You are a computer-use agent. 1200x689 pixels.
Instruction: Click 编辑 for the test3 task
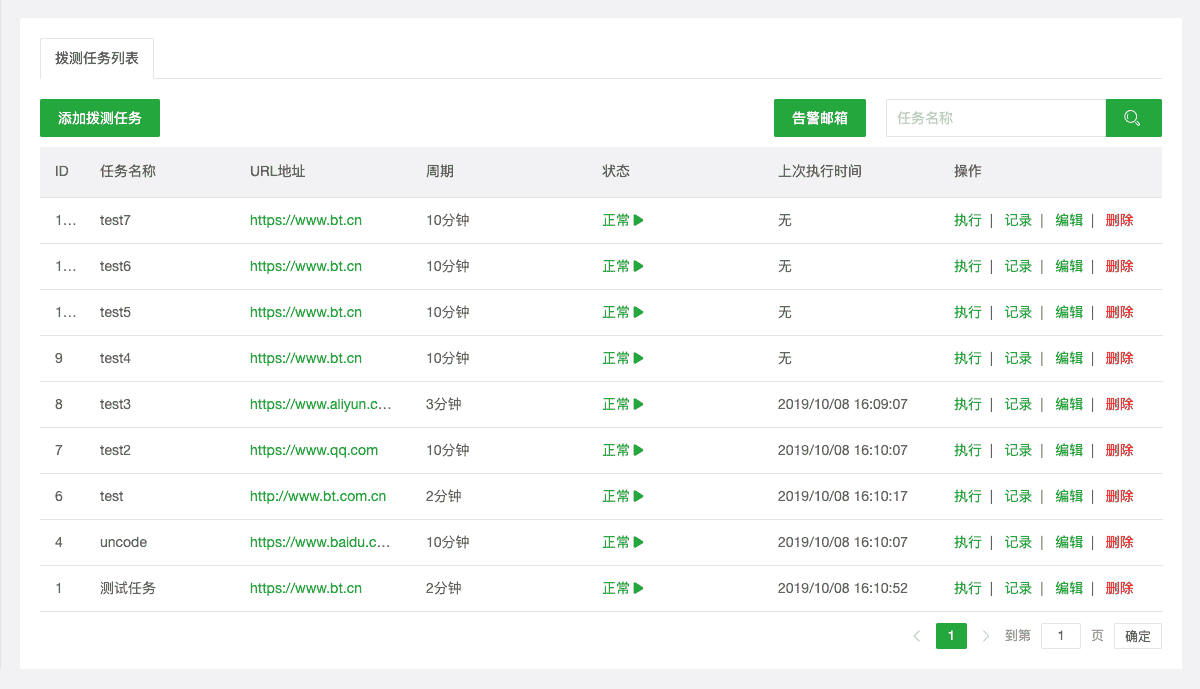coord(1069,404)
